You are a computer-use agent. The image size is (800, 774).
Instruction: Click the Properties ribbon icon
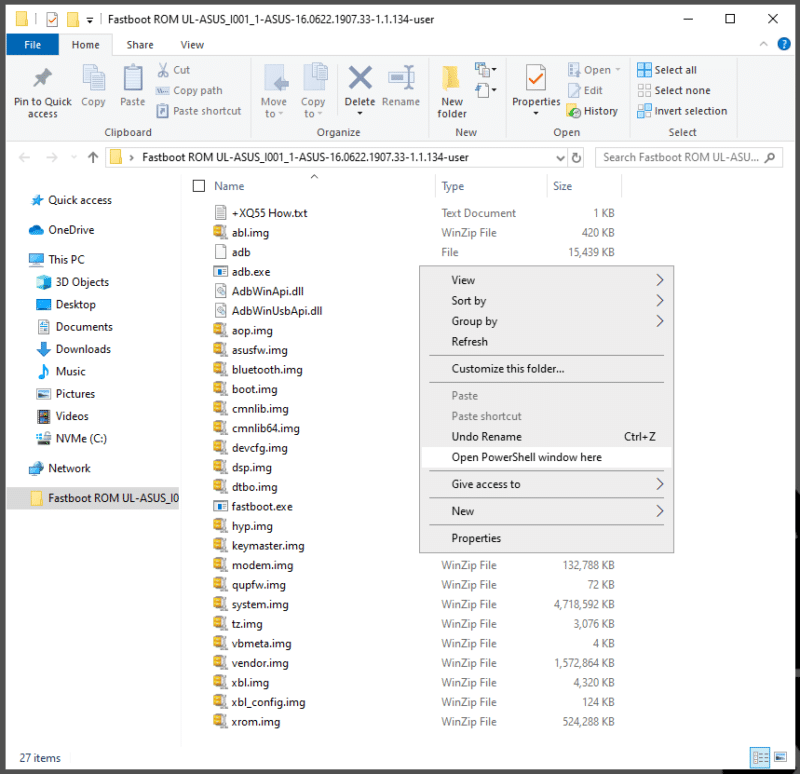tap(536, 78)
